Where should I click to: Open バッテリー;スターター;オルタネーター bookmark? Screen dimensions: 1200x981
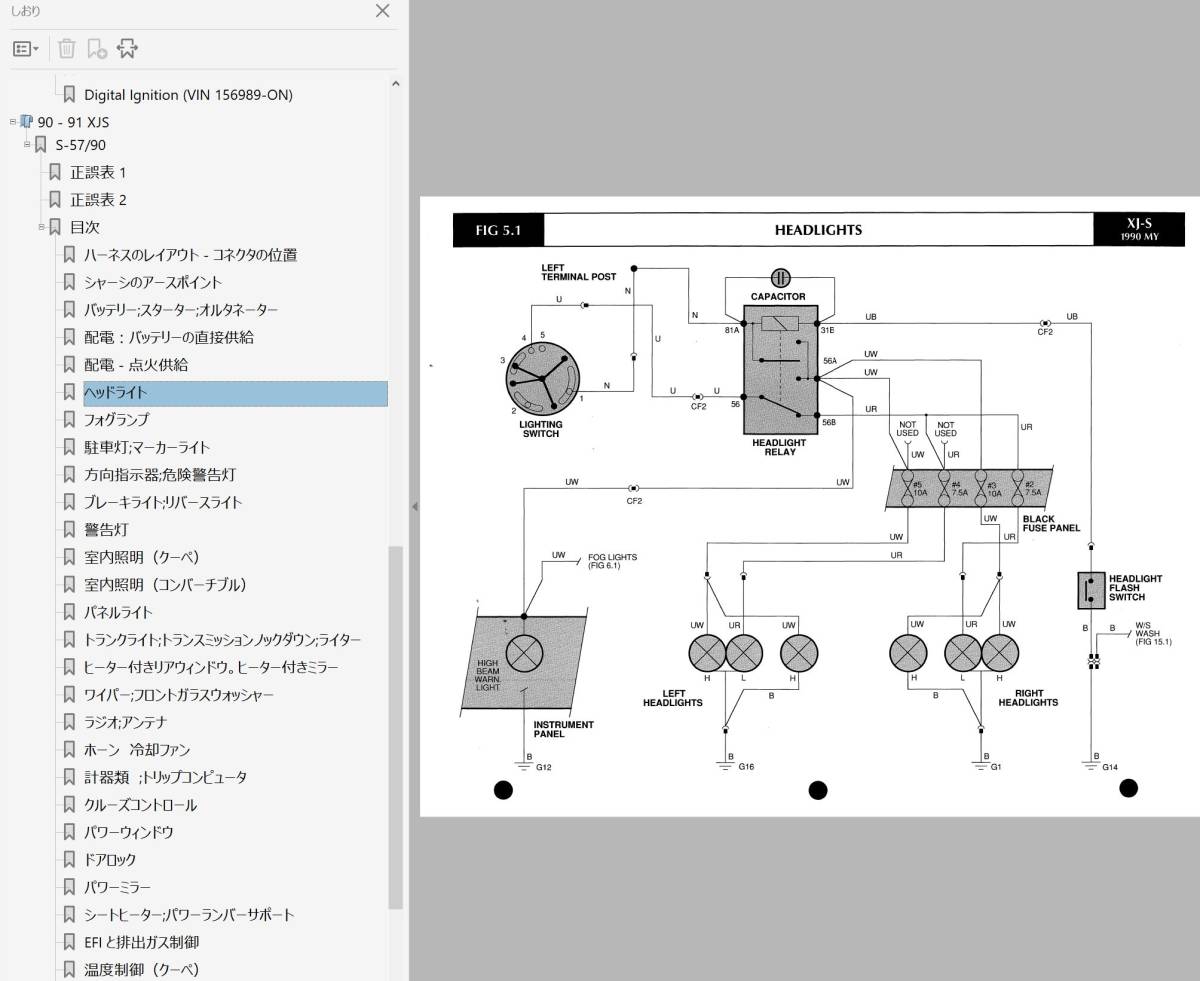(x=181, y=310)
